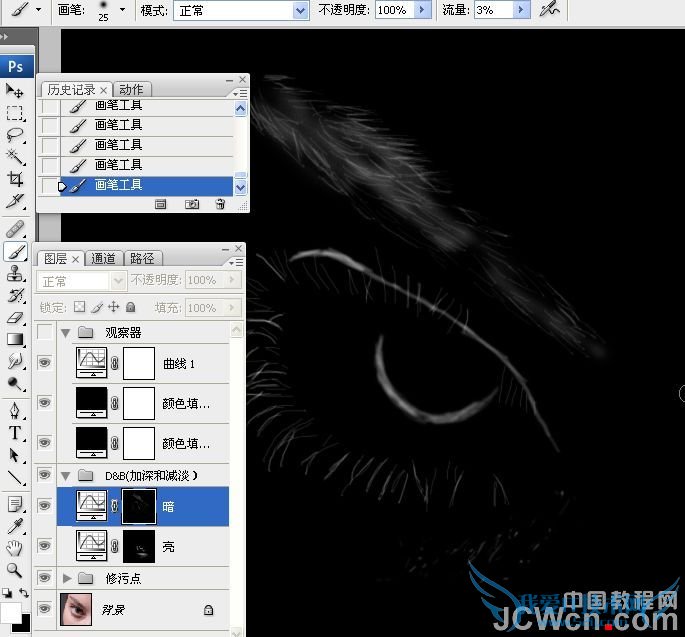Select the Line tool
Screen dimensions: 685x637
tap(14, 477)
